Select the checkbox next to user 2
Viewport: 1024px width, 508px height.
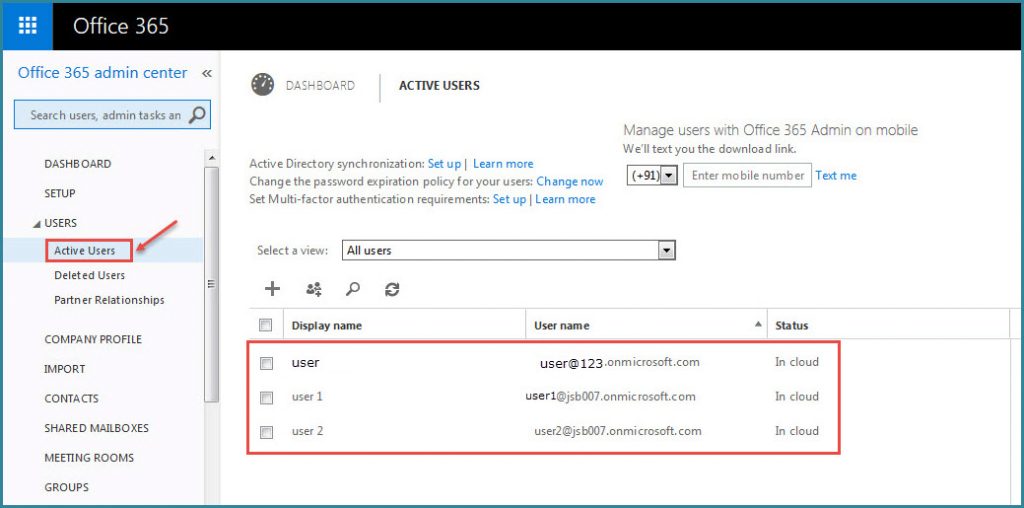(266, 433)
